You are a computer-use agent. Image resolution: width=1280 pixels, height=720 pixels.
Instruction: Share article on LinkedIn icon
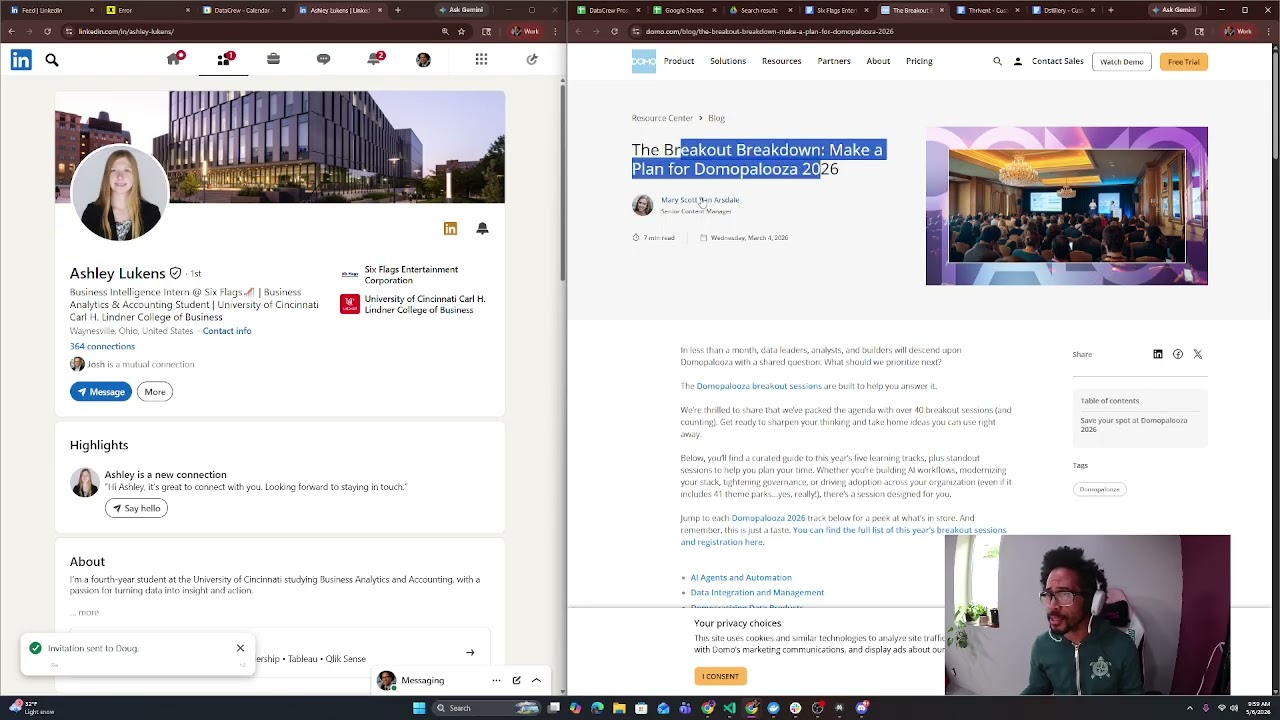pyautogui.click(x=1158, y=354)
